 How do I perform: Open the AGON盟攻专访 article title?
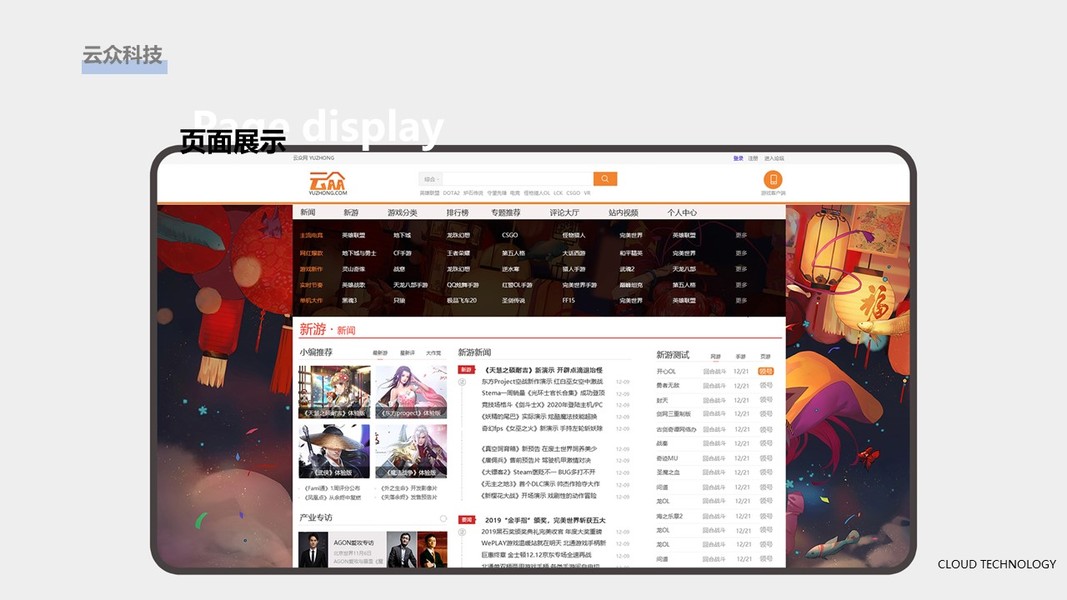coord(353,542)
